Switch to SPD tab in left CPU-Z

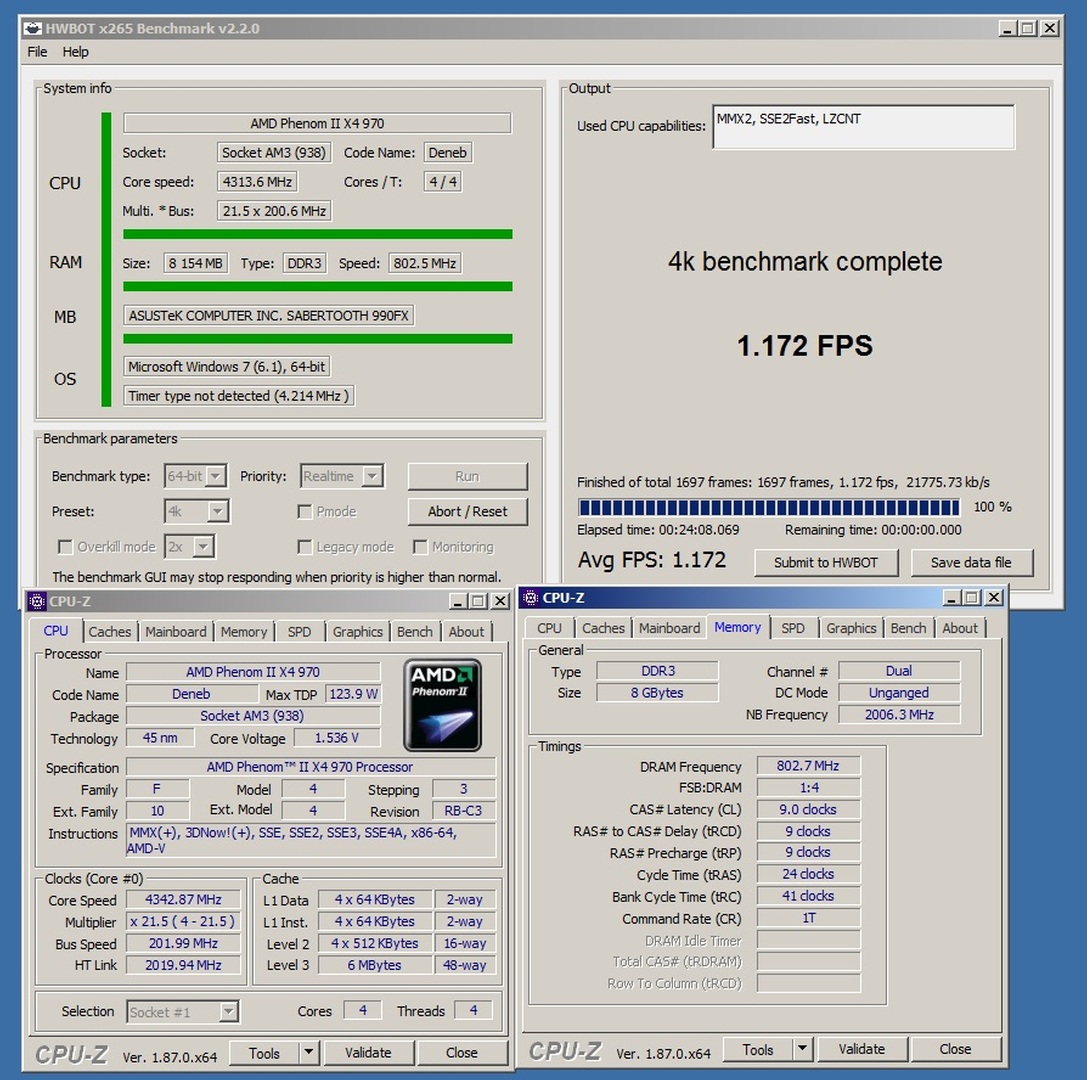pyautogui.click(x=299, y=632)
